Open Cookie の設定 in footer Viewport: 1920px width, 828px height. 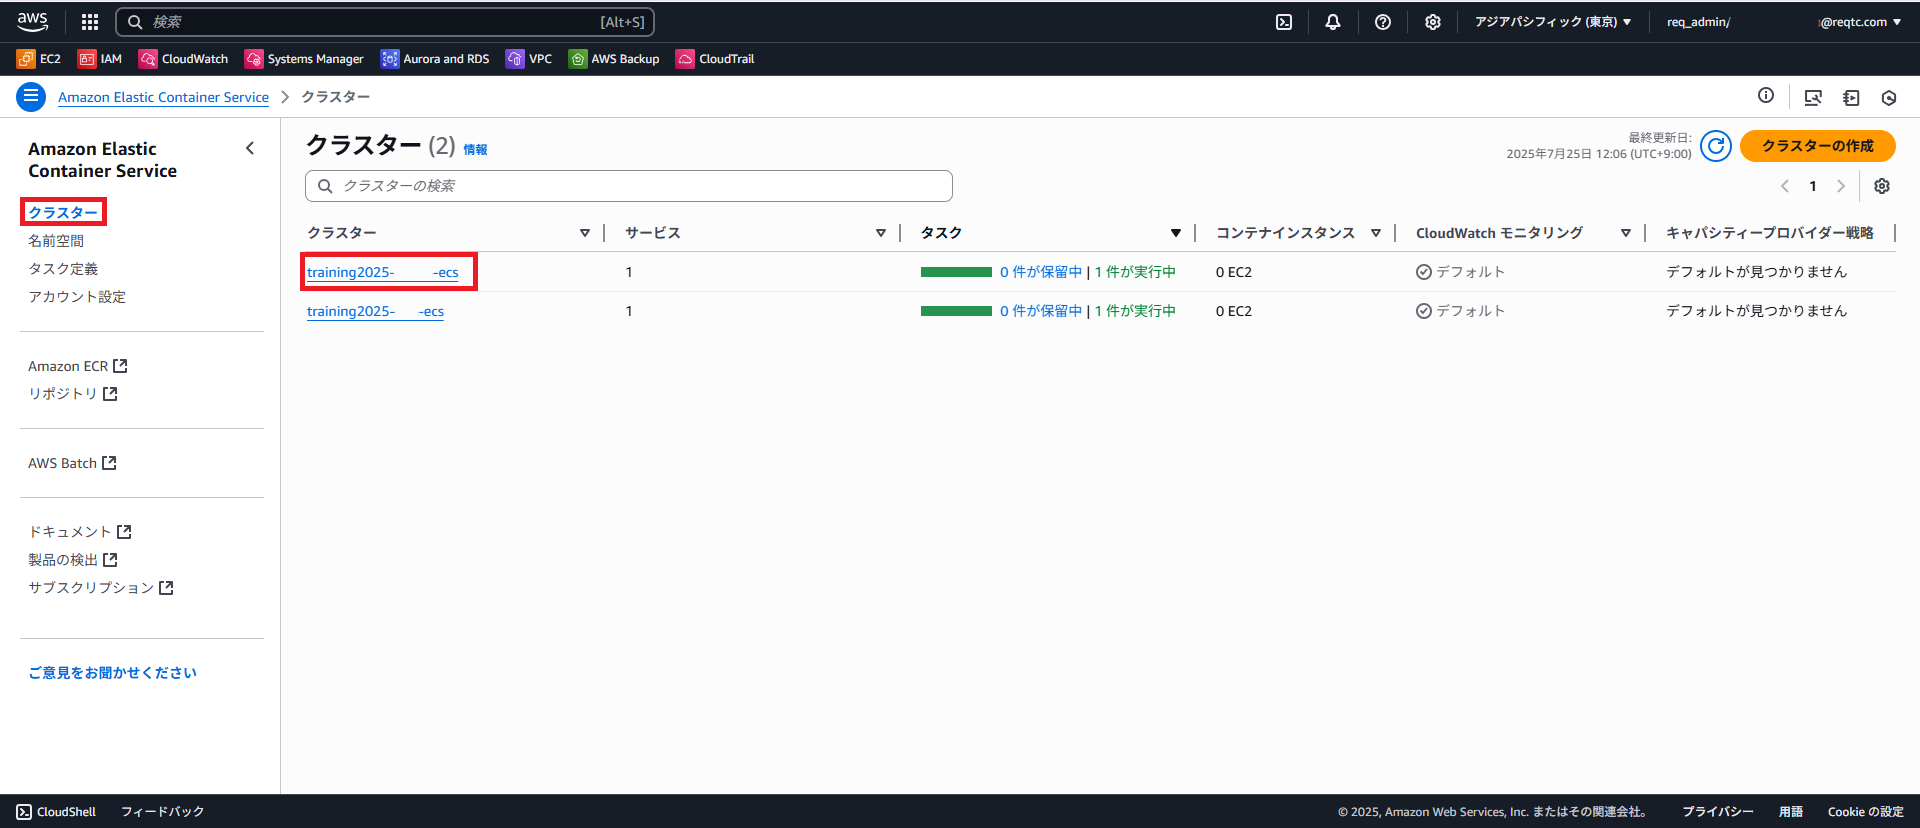pos(1866,812)
